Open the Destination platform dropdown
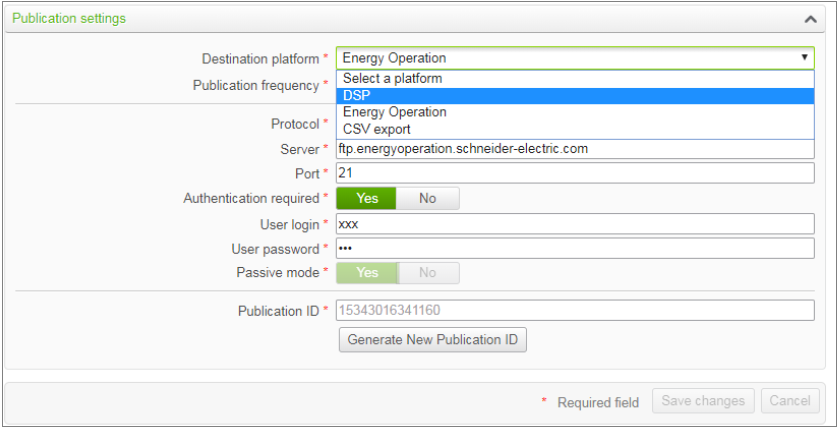The height and width of the screenshot is (431, 840). point(575,58)
